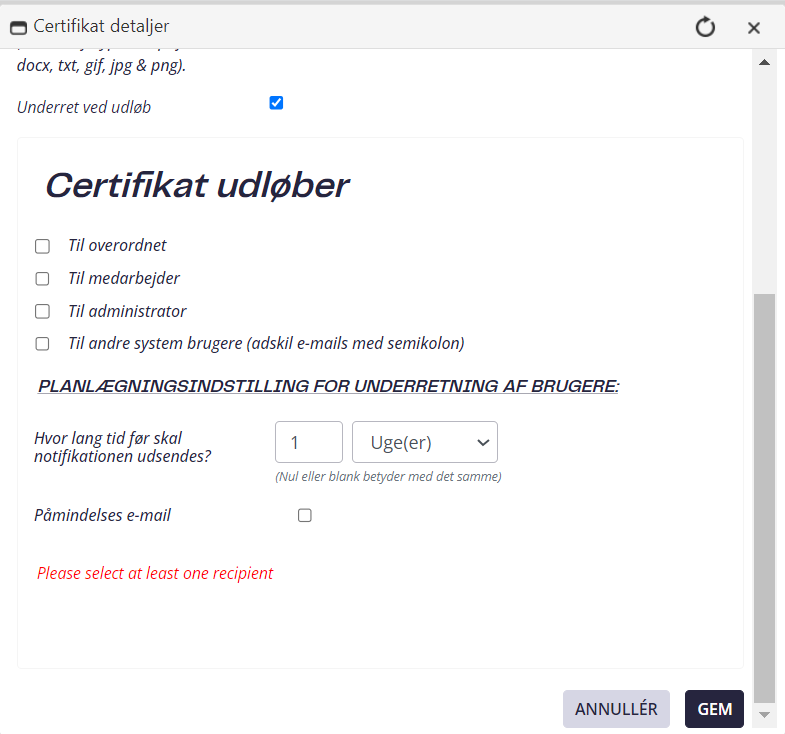
Task: Click the Til administrator label text
Action: pyautogui.click(x=128, y=311)
